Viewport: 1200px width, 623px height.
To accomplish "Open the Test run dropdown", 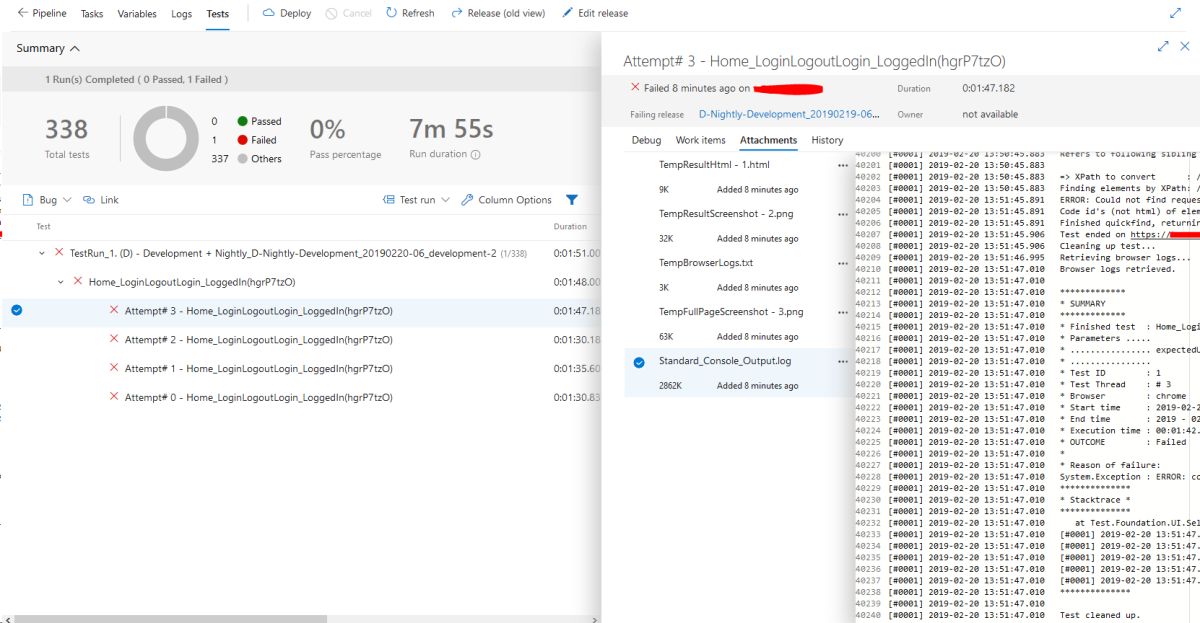I will 417,200.
